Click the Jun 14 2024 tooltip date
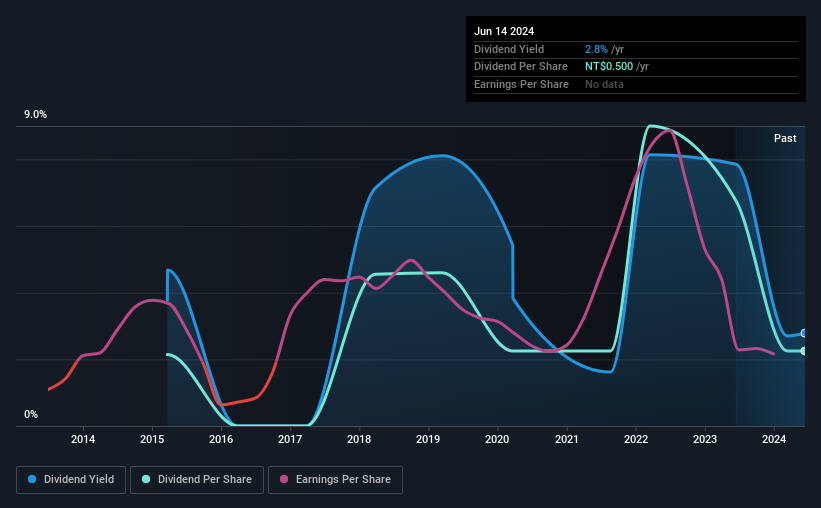Viewport: 821px width, 508px height. tap(504, 31)
